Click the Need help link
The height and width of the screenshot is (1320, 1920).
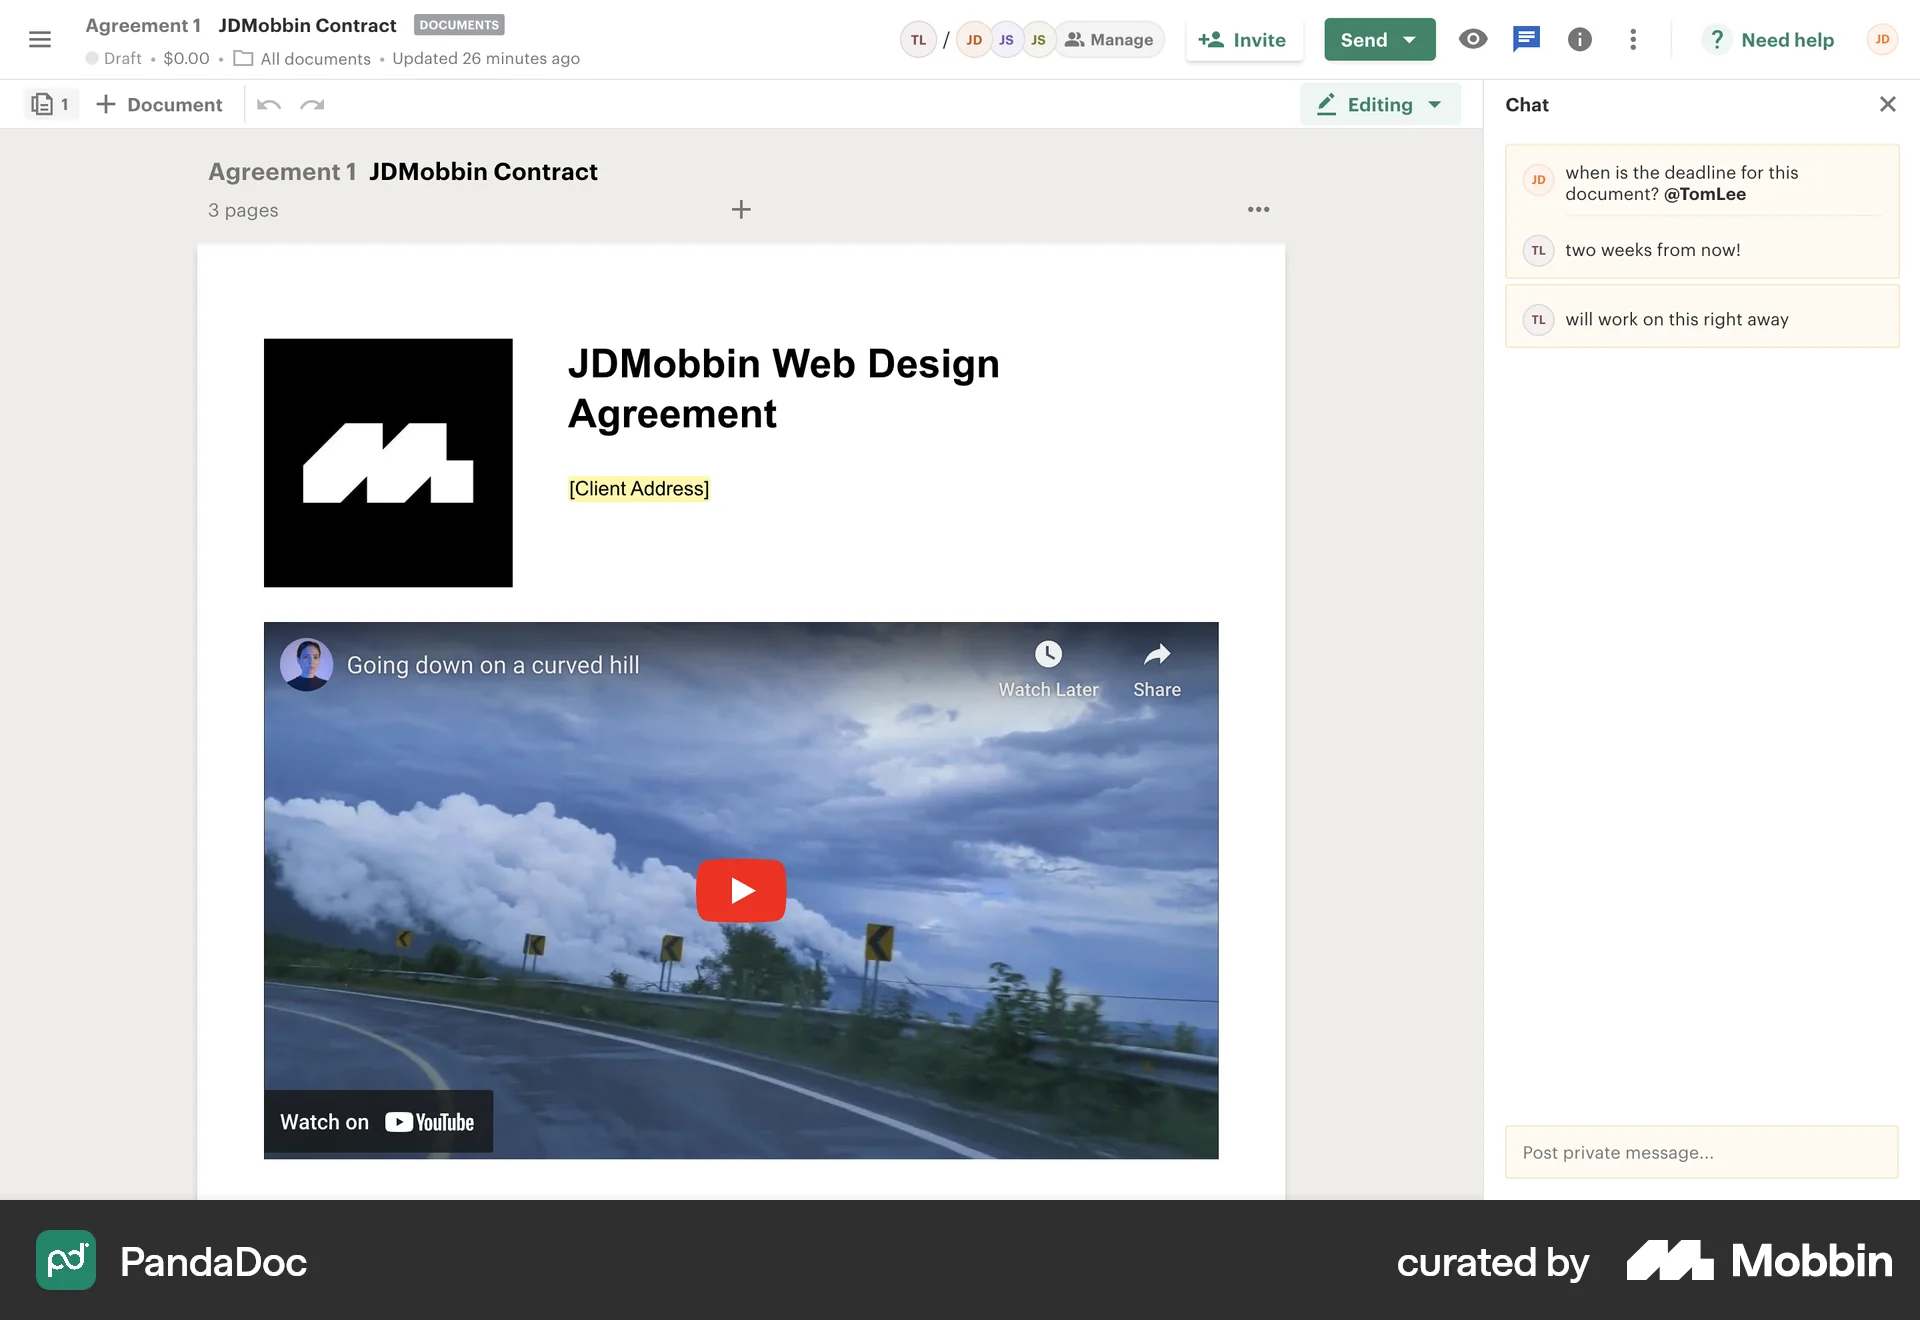(x=1786, y=40)
